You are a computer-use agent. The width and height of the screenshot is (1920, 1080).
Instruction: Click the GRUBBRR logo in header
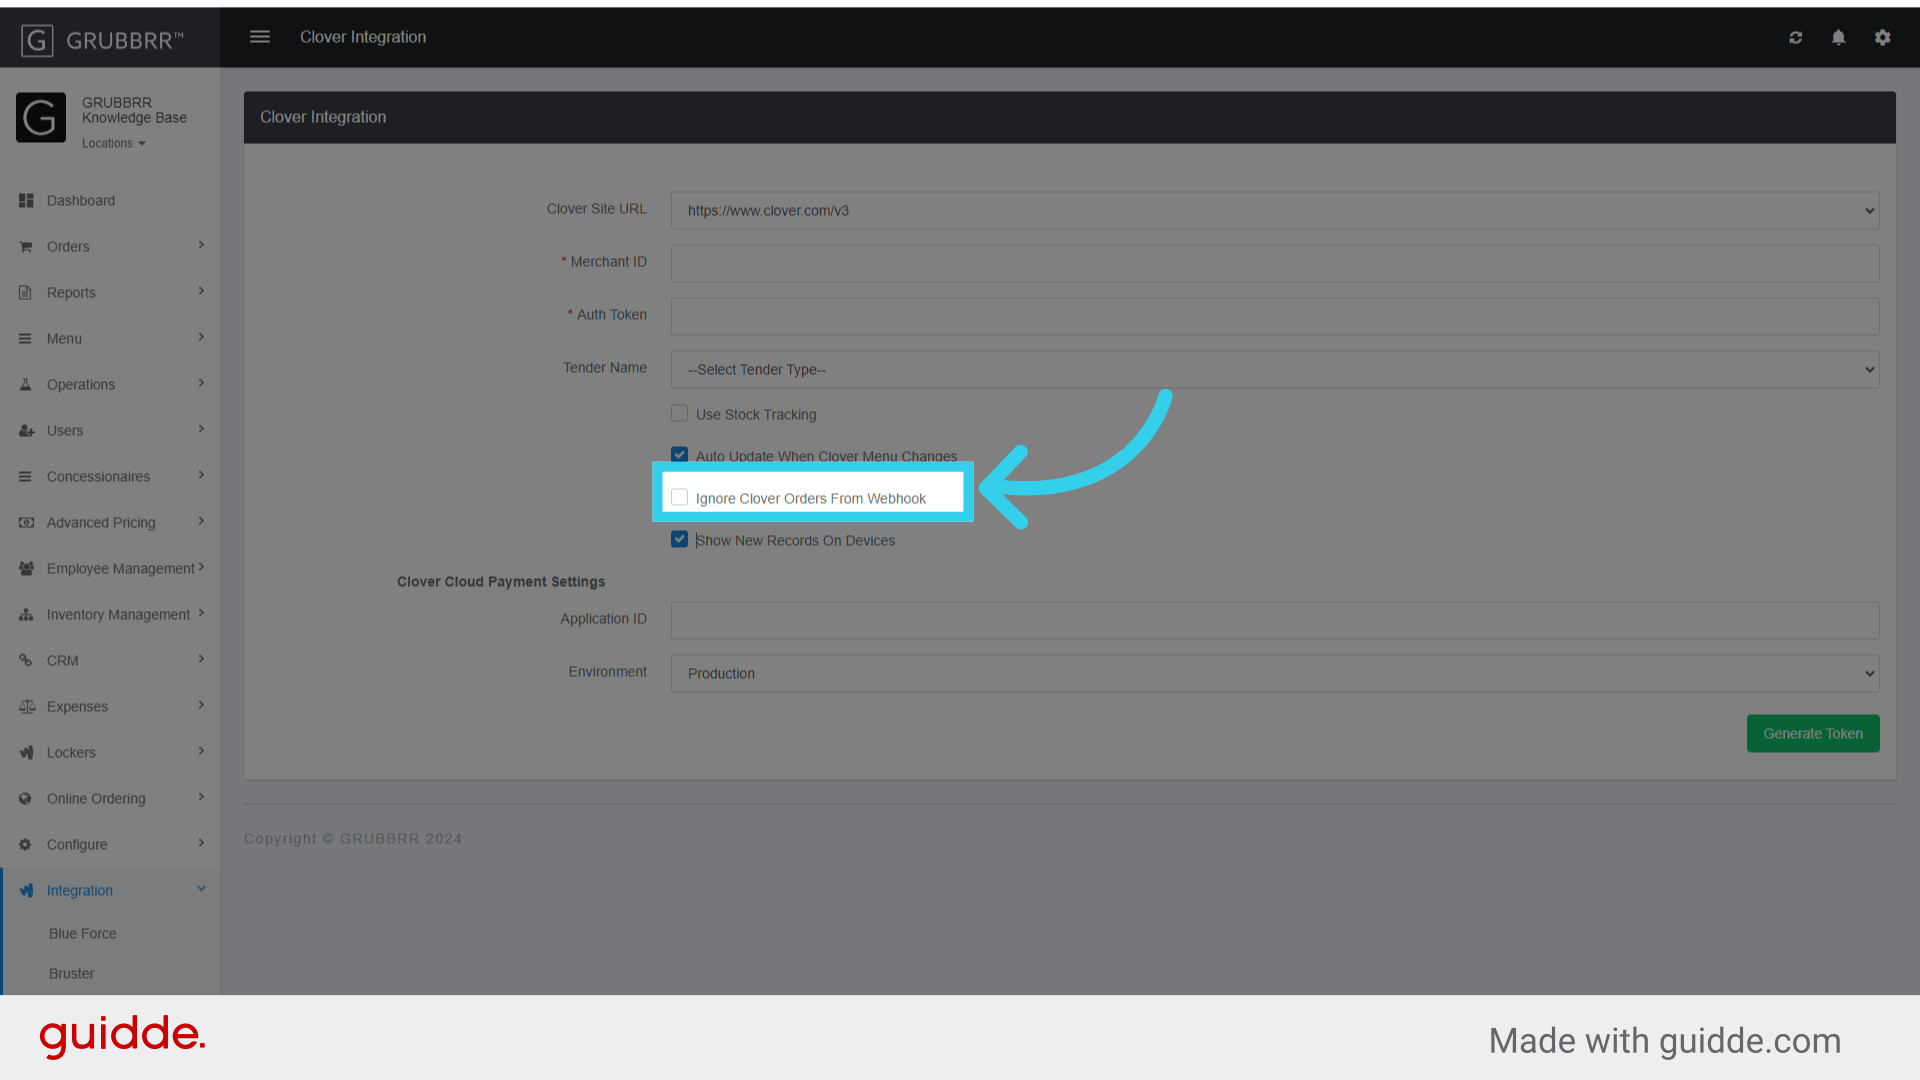pos(103,40)
